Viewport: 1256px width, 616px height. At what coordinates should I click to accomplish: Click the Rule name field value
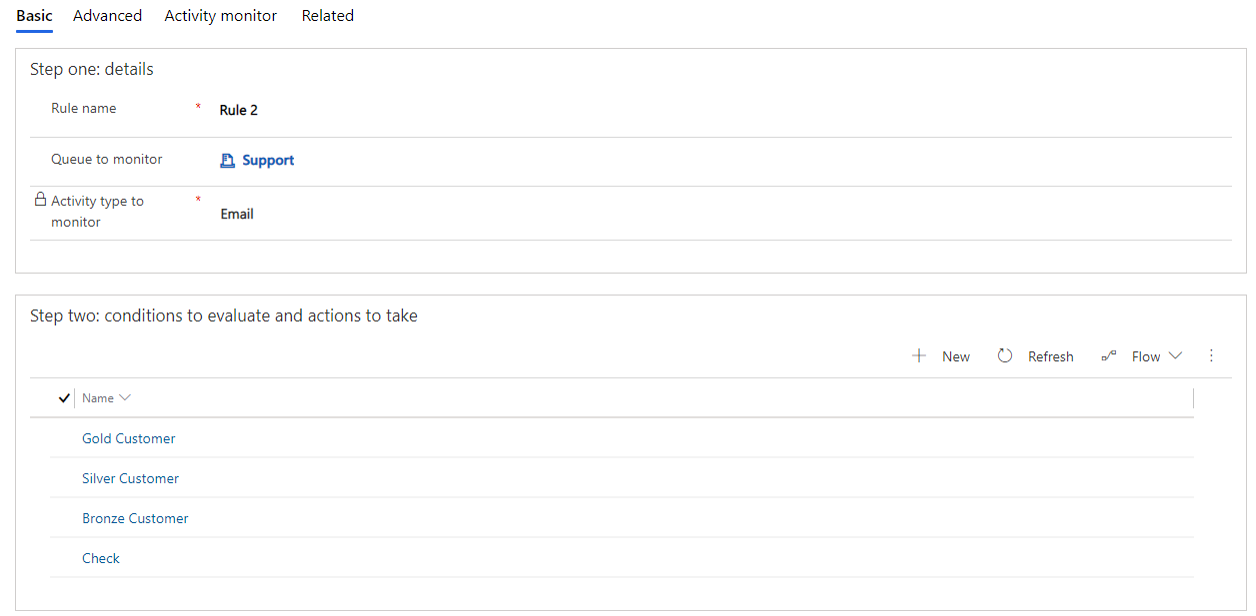(x=239, y=110)
